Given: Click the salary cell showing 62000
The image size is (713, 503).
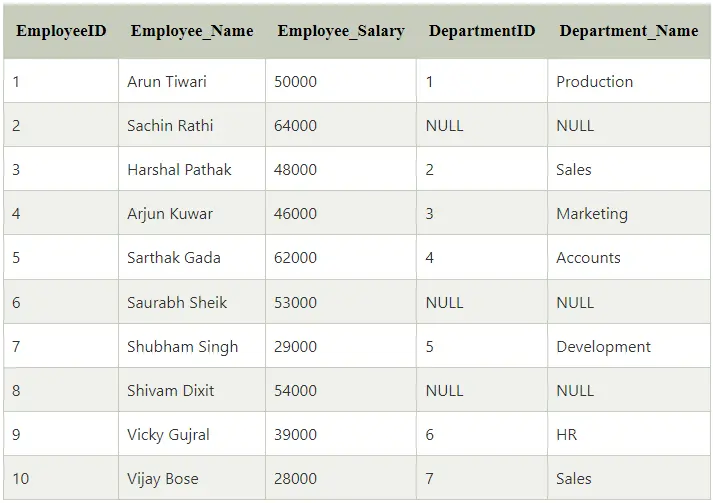Looking at the screenshot, I should (341, 257).
